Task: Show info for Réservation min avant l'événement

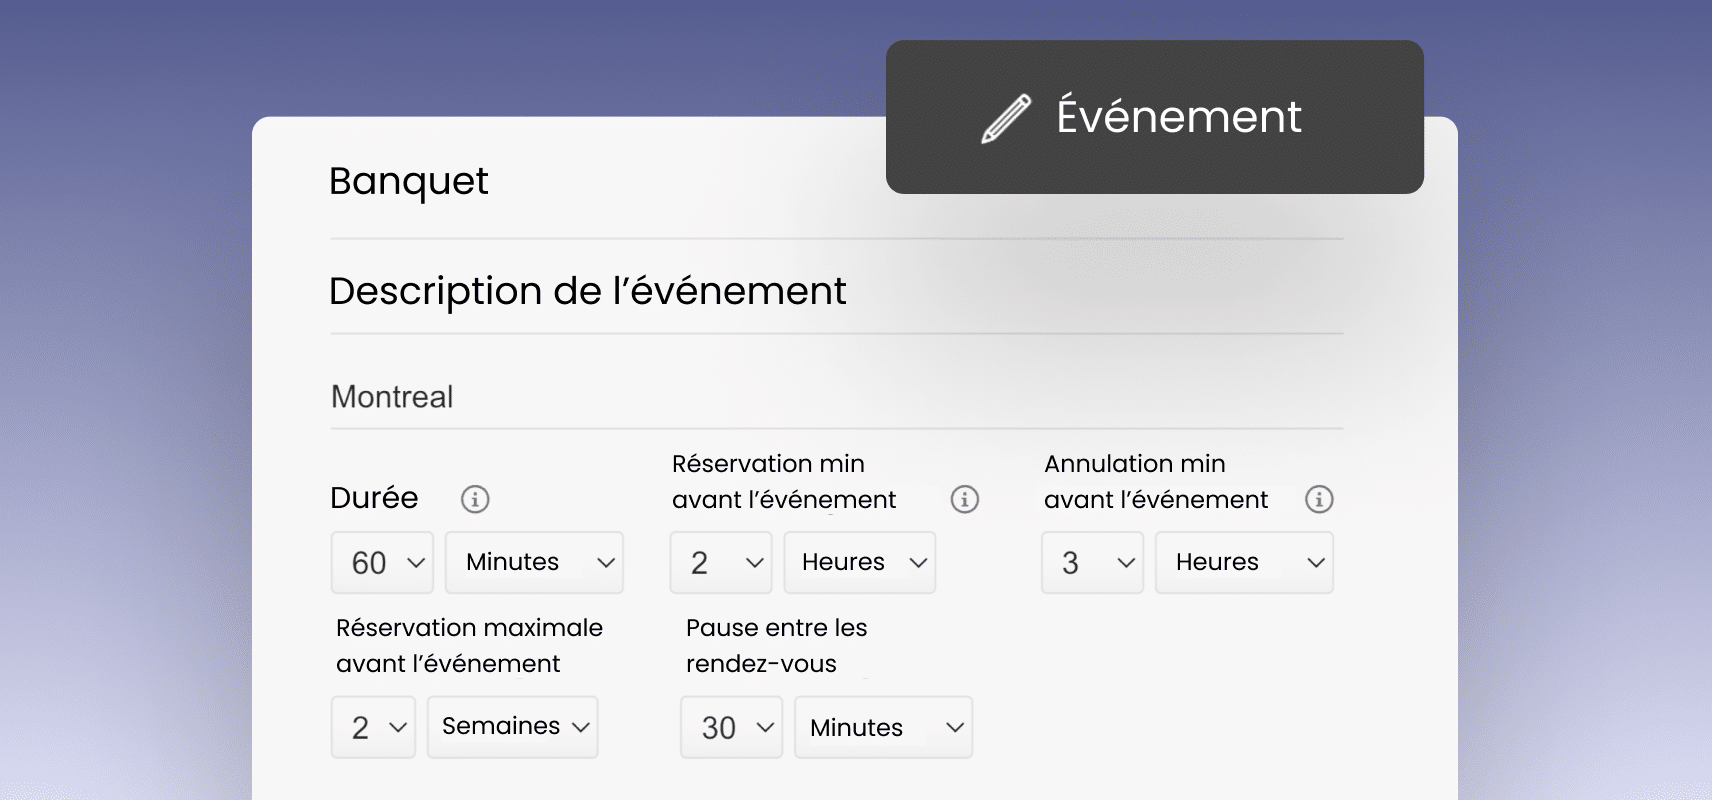Action: 965,498
